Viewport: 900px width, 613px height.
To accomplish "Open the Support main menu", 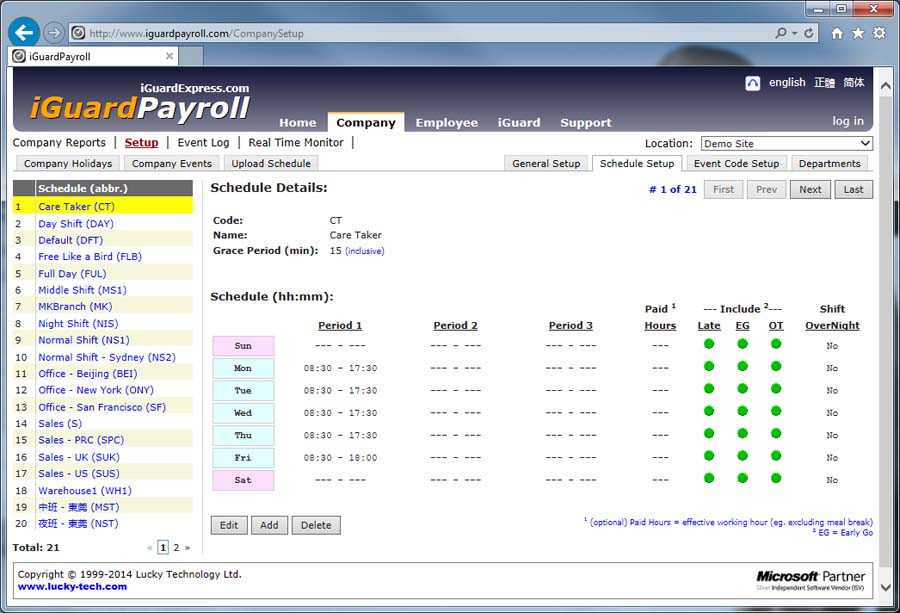I will (x=585, y=123).
